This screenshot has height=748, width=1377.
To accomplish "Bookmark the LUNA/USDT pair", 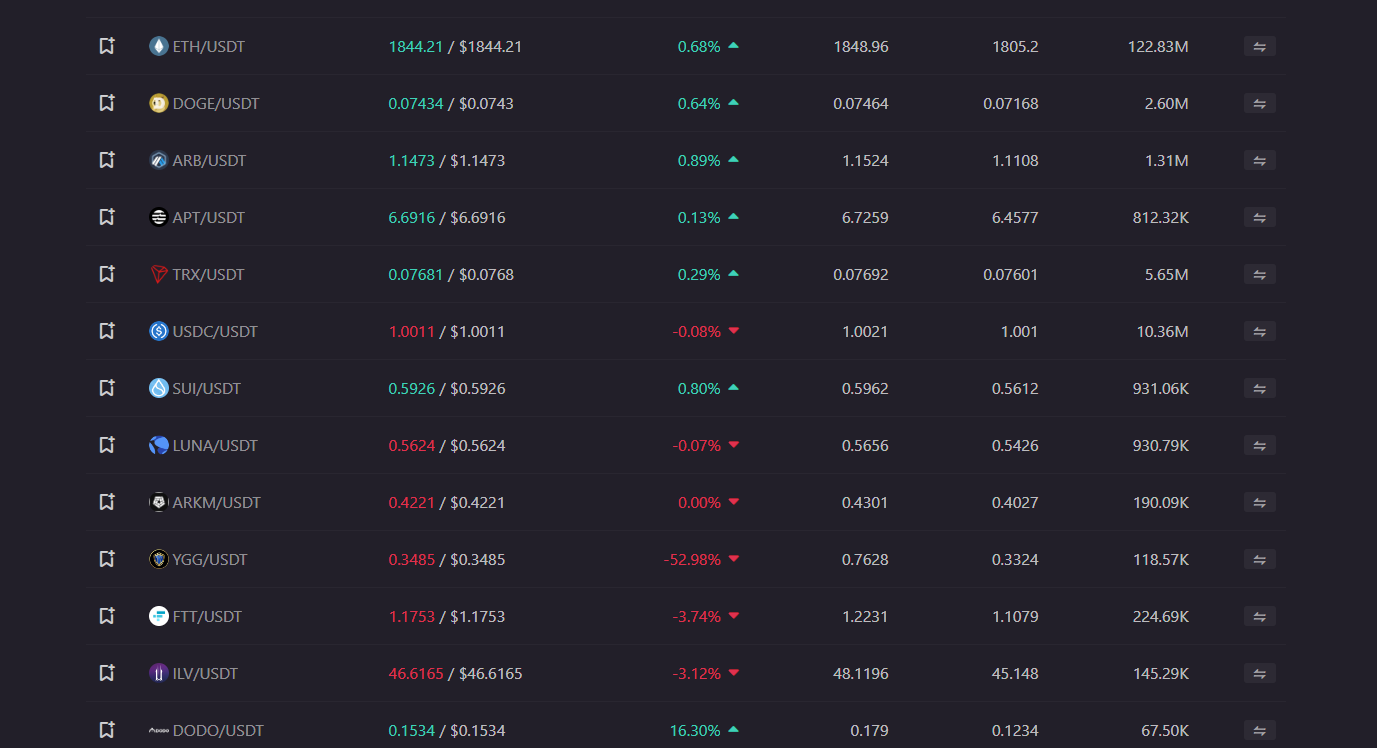I will pyautogui.click(x=107, y=445).
